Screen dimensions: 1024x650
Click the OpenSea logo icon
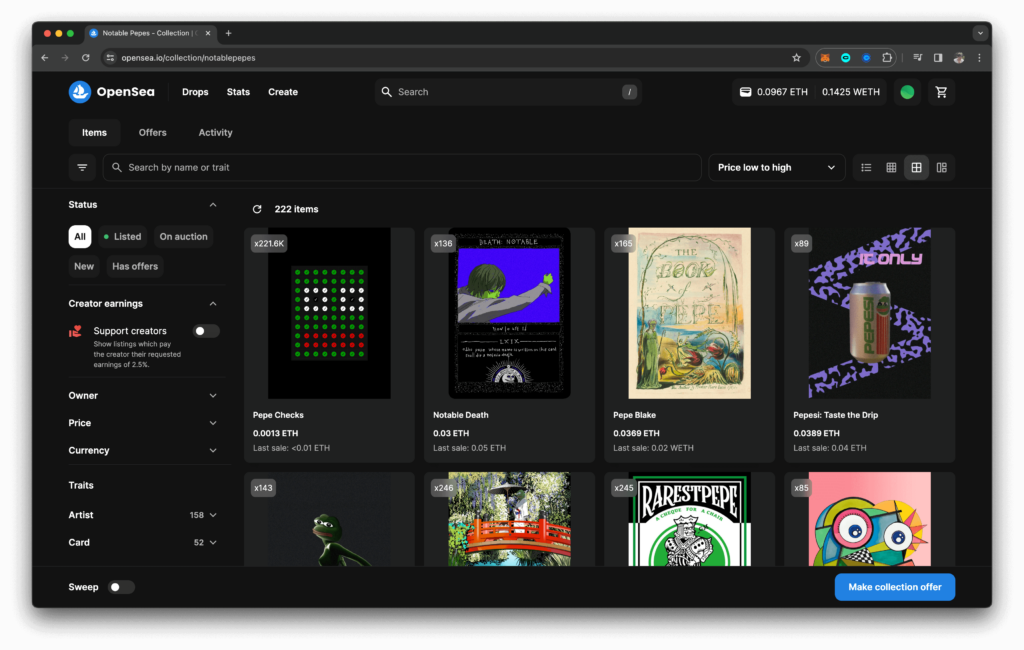coord(80,92)
